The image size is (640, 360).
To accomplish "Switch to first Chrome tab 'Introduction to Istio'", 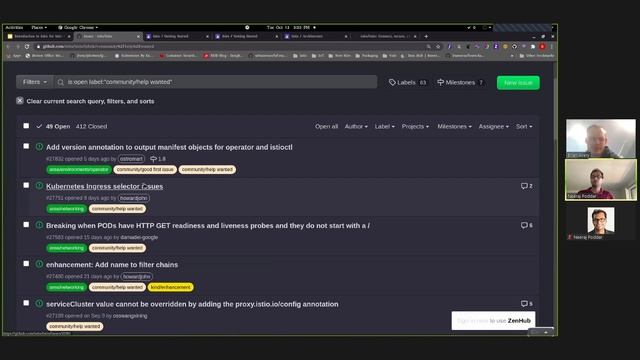I will click(38, 36).
